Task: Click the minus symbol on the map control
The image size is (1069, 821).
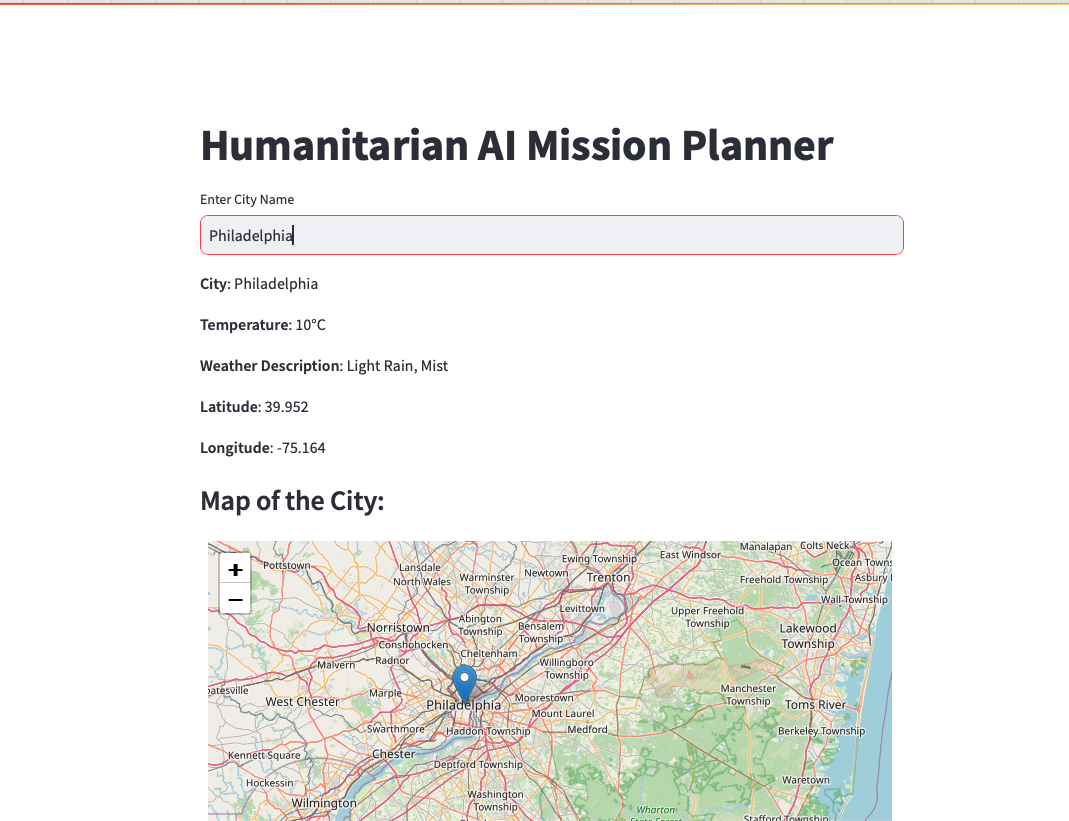Action: point(235,598)
